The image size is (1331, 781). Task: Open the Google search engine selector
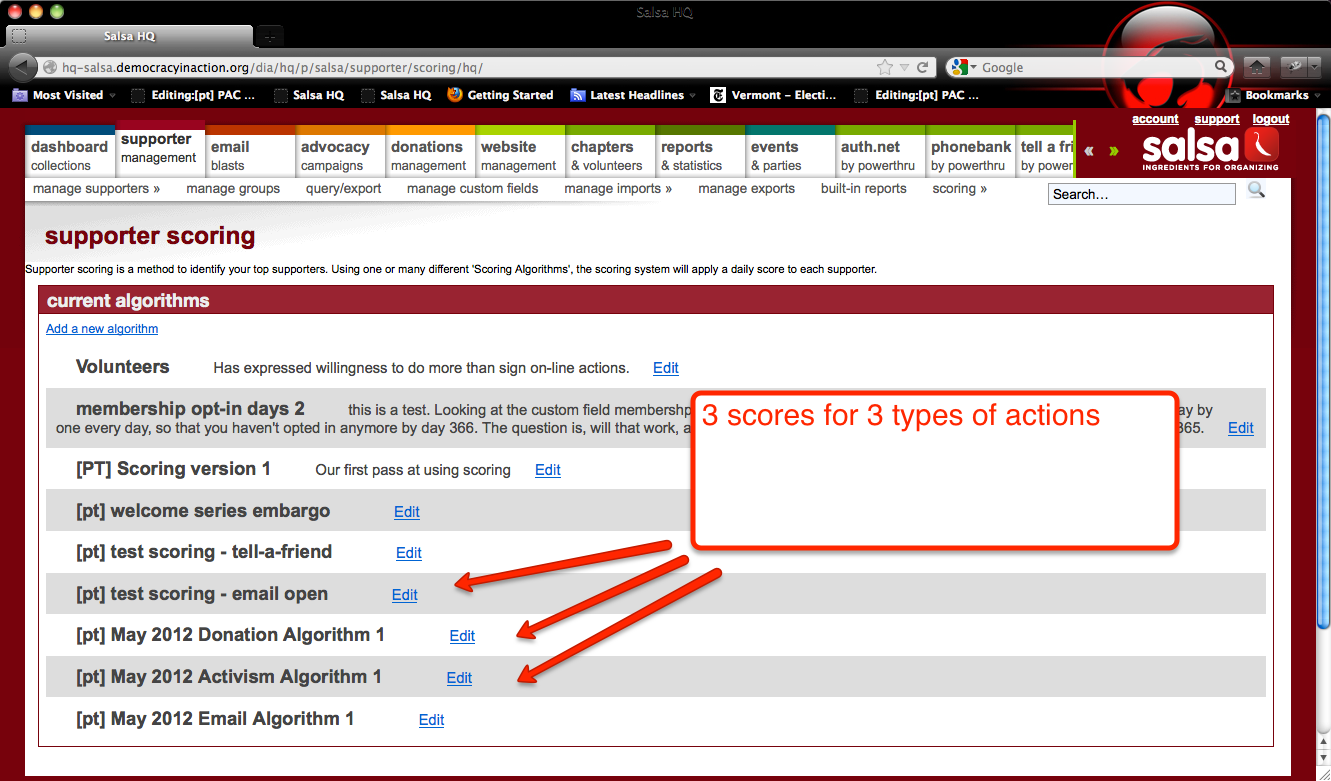963,67
